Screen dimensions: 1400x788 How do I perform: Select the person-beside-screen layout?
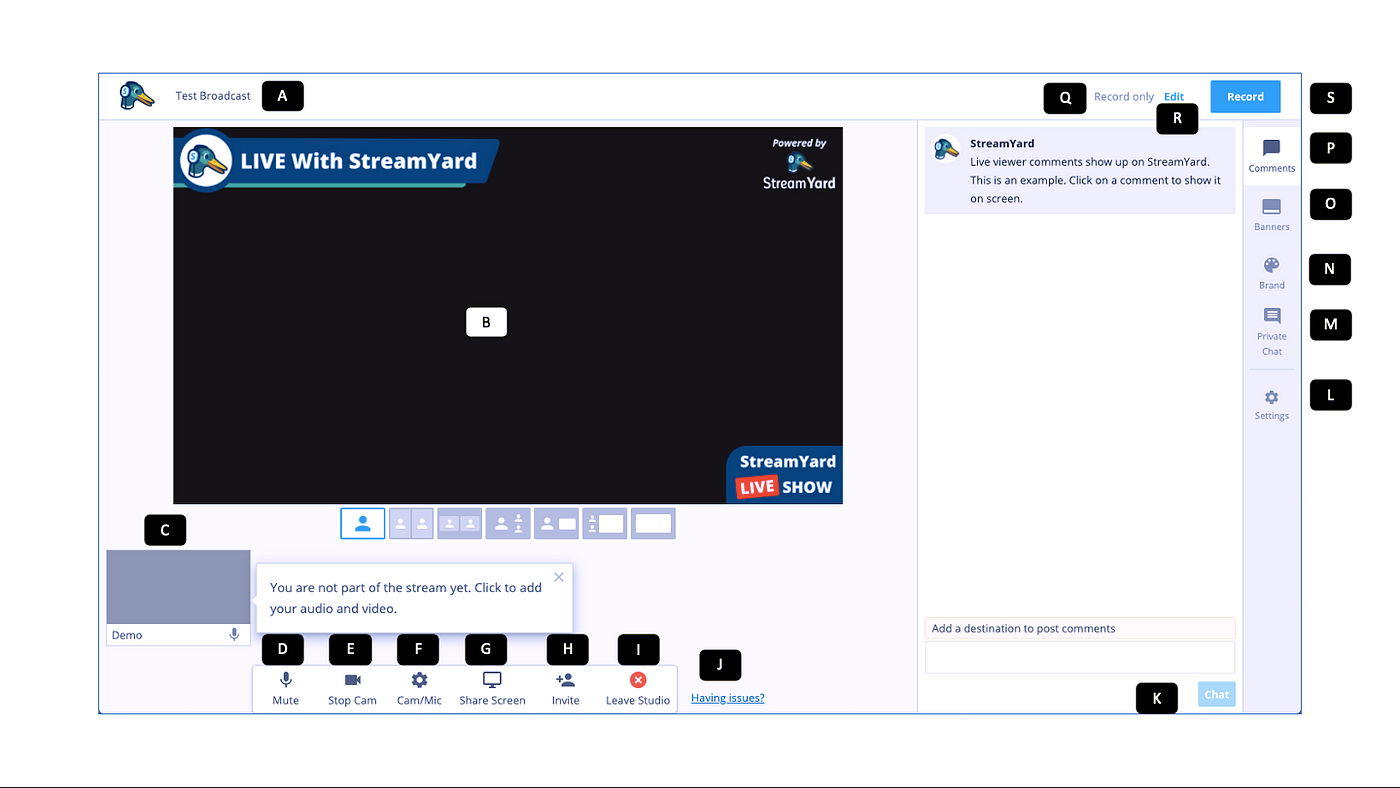coord(556,523)
